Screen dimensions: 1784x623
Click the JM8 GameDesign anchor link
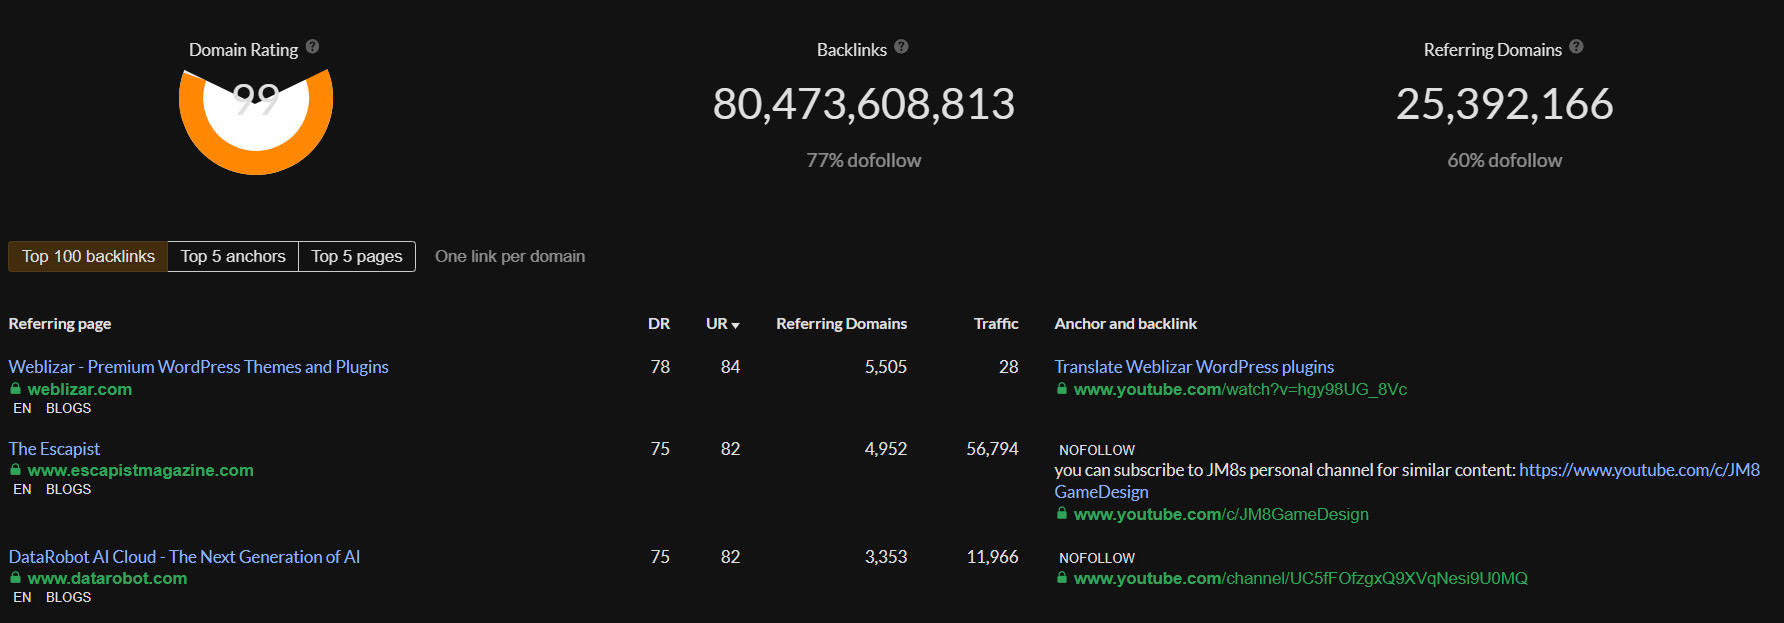pos(1407,481)
